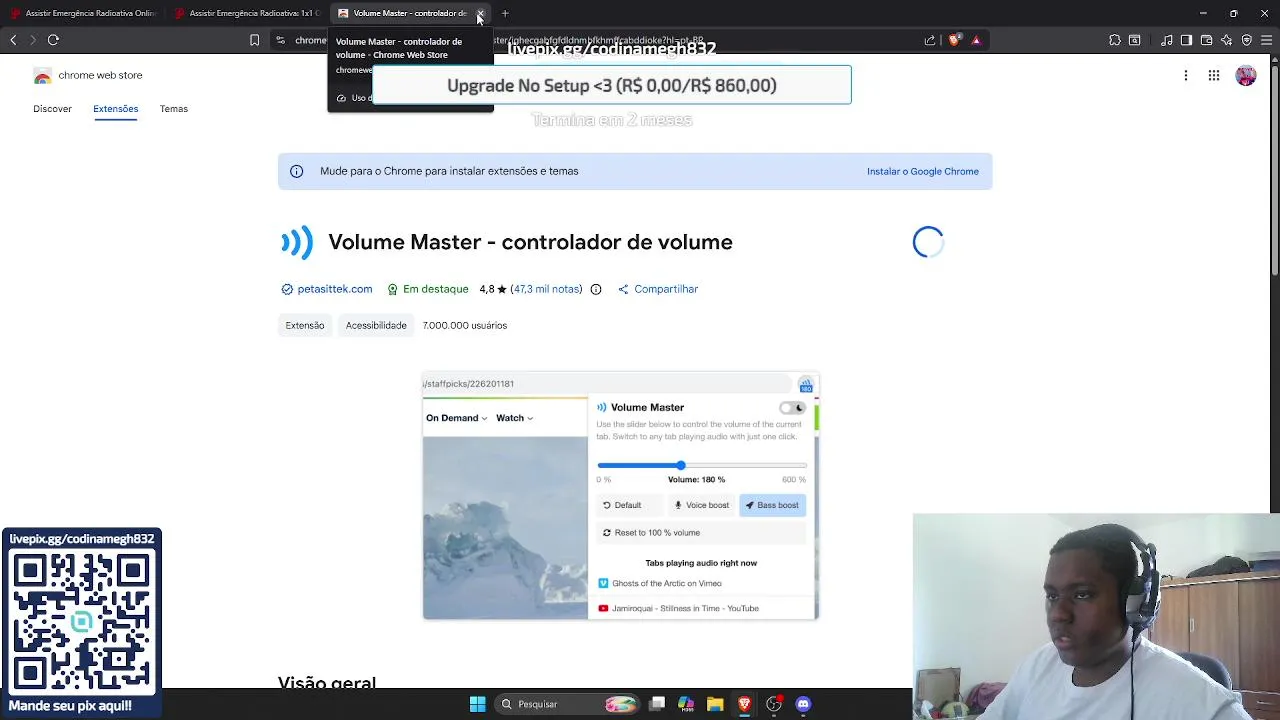Click Instalar o Google Chrome link
This screenshot has width=1280, height=720.
click(923, 171)
